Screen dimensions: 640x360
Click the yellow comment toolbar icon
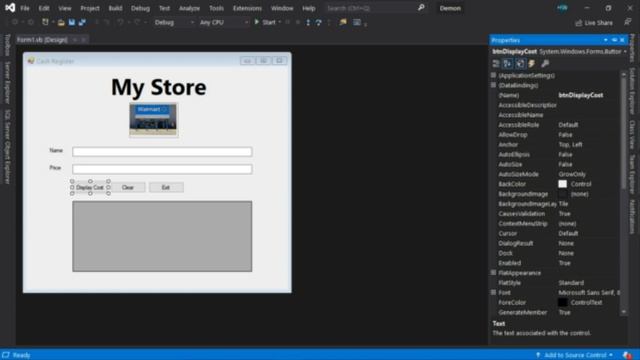click(343, 22)
